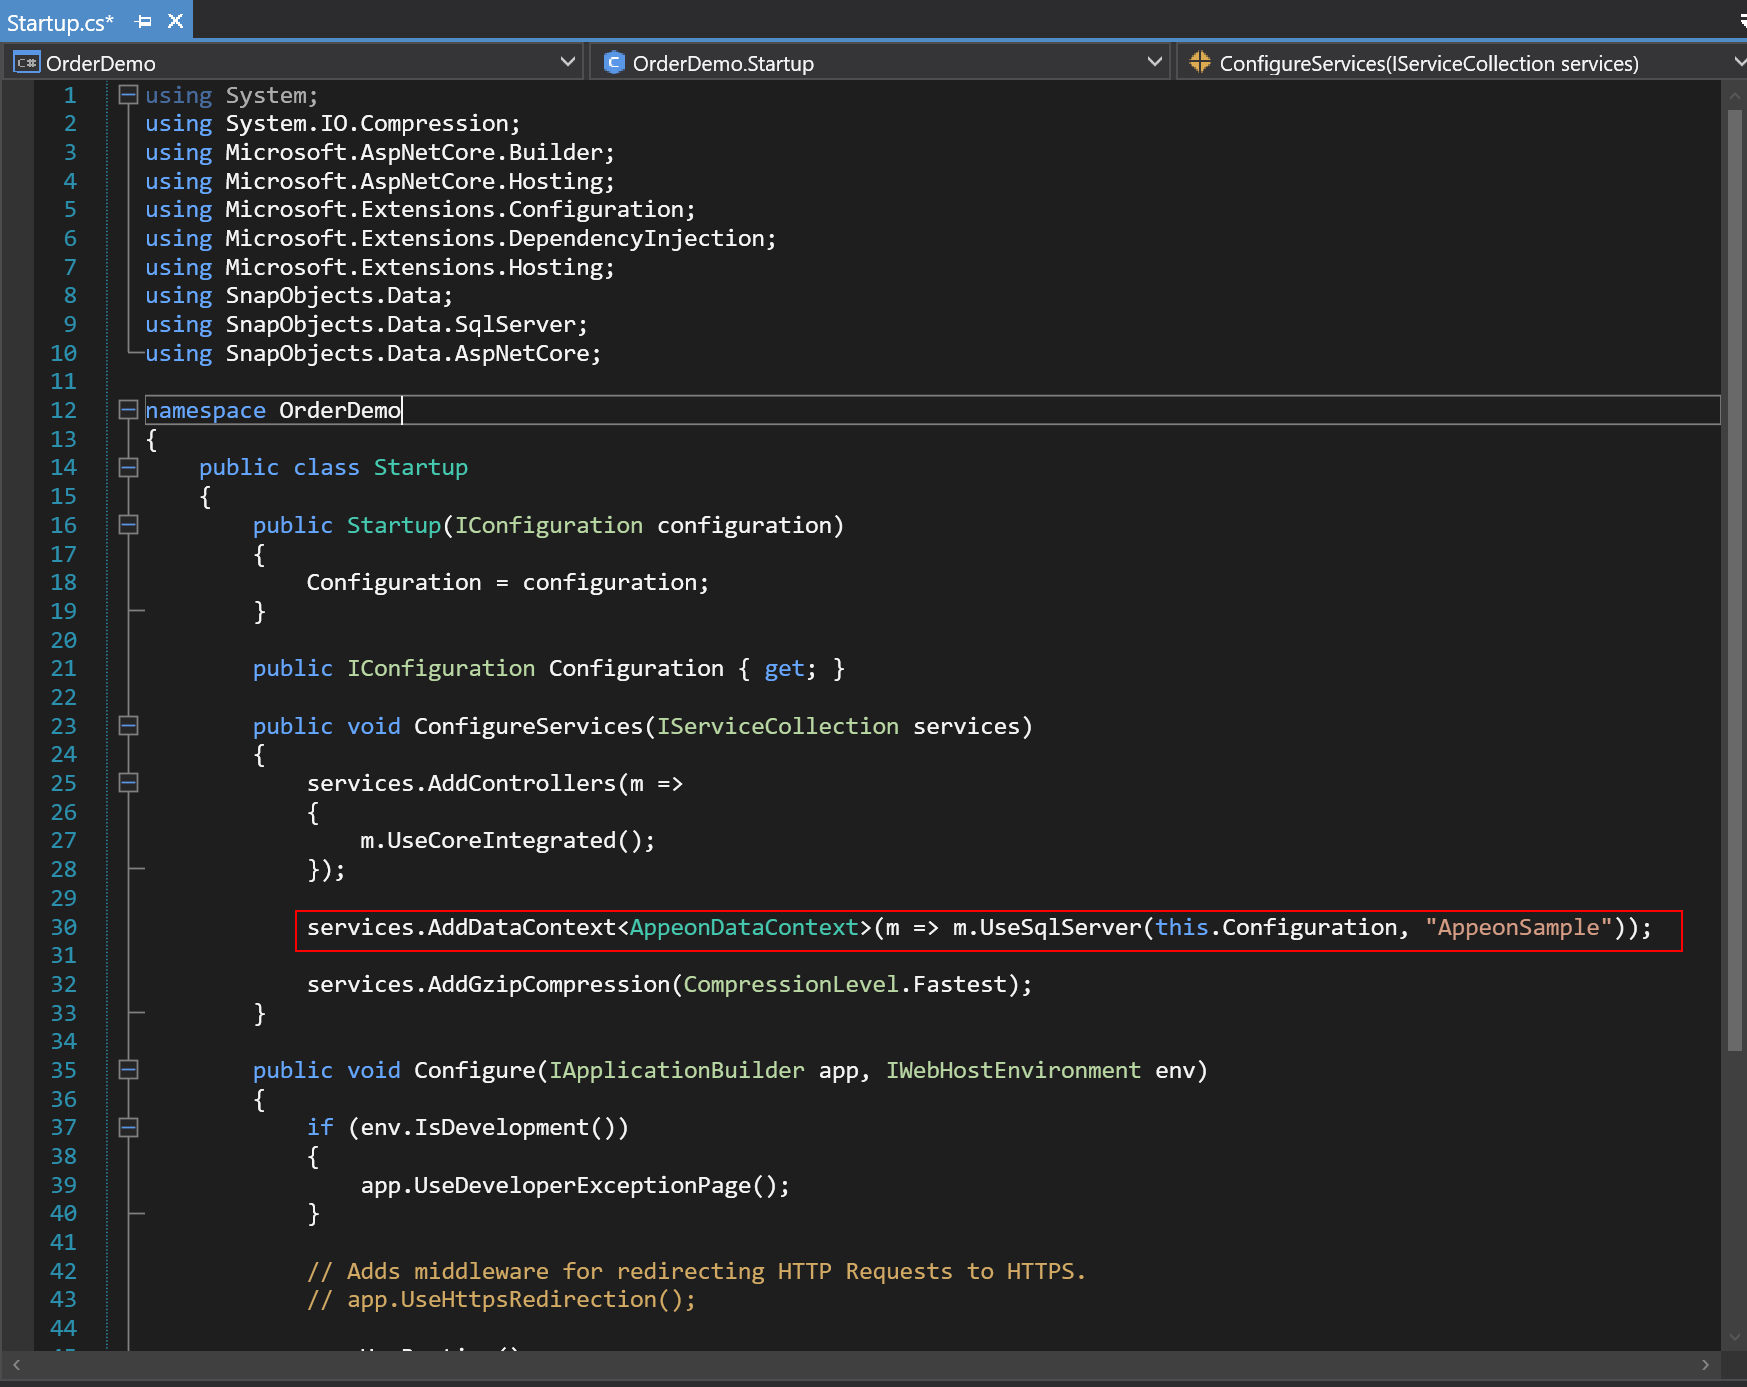Collapse the Configure method block
Screen dimensions: 1747x1387
coord(128,1070)
